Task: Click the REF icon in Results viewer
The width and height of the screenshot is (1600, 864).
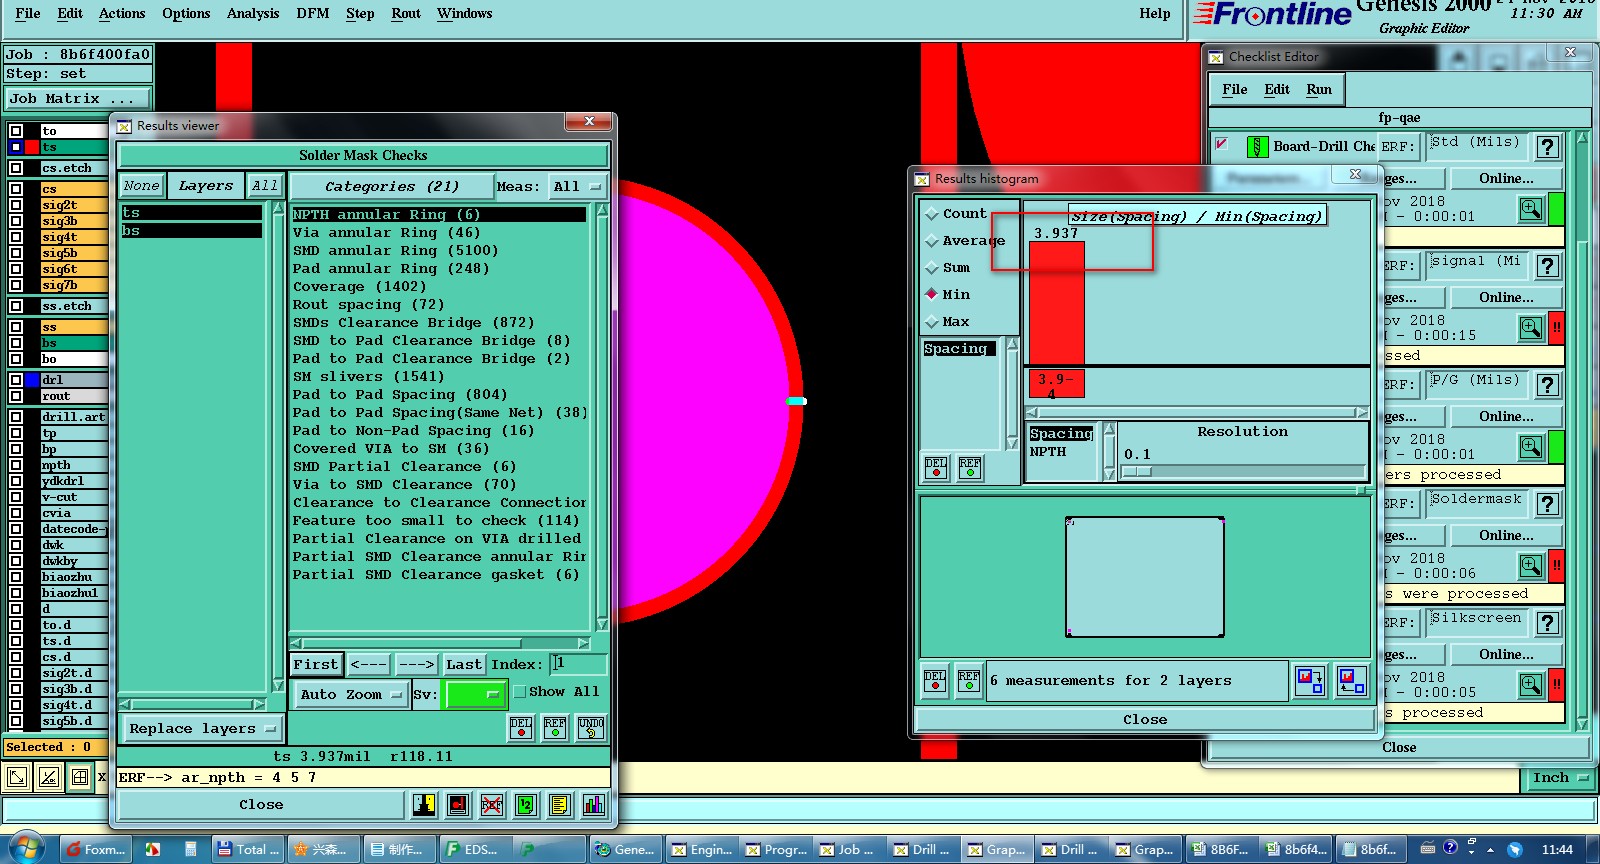Action: click(x=556, y=728)
